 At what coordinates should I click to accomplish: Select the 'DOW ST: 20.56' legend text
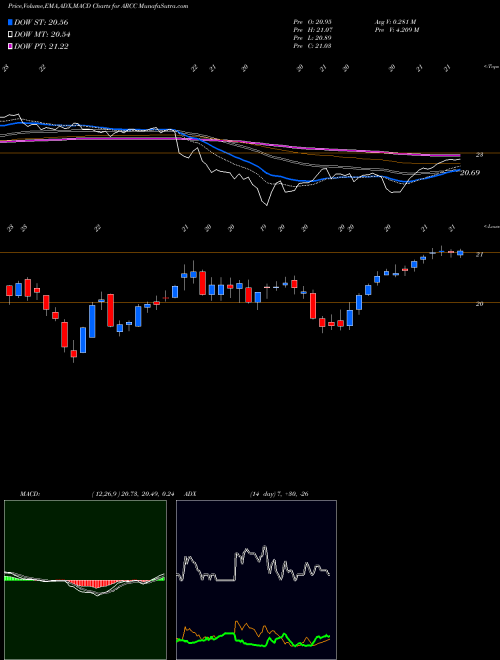click(41, 22)
